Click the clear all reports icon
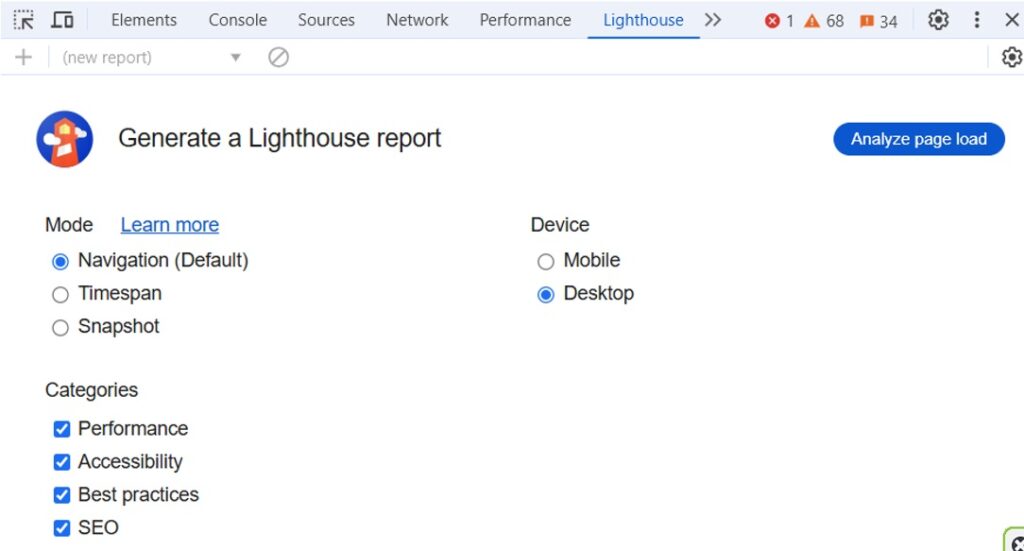 tap(278, 57)
